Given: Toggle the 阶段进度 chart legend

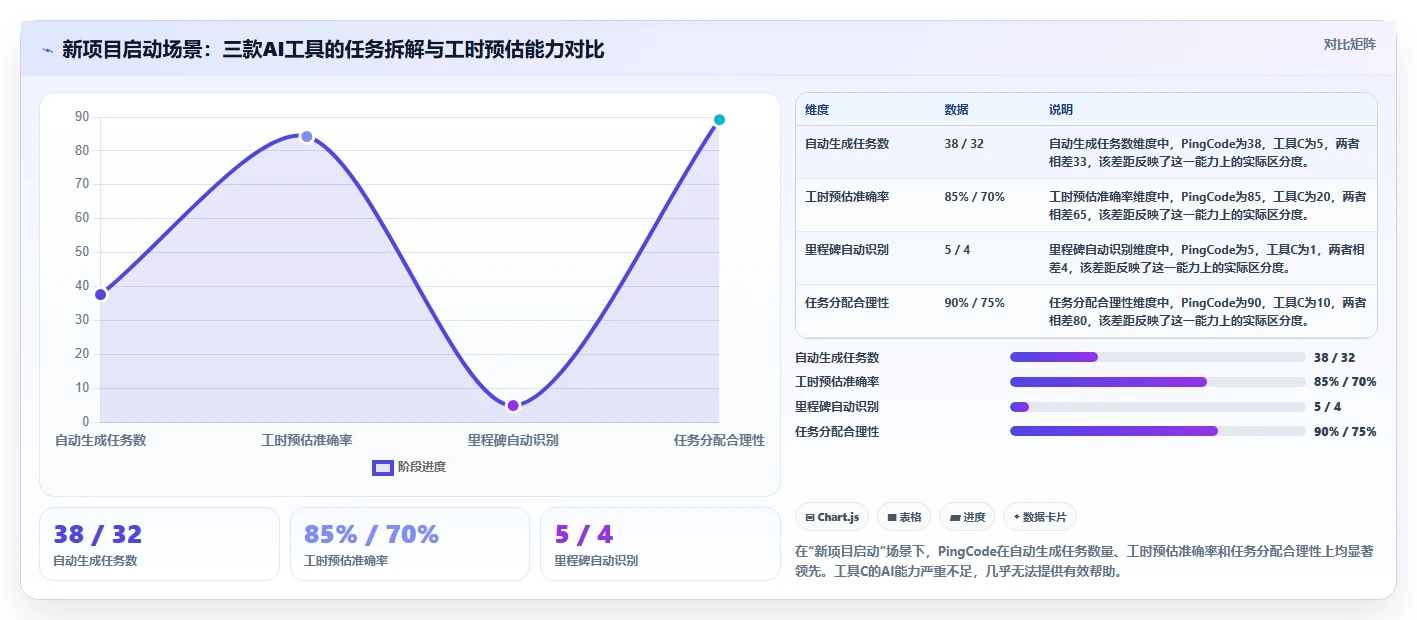Looking at the screenshot, I should pyautogui.click(x=409, y=467).
